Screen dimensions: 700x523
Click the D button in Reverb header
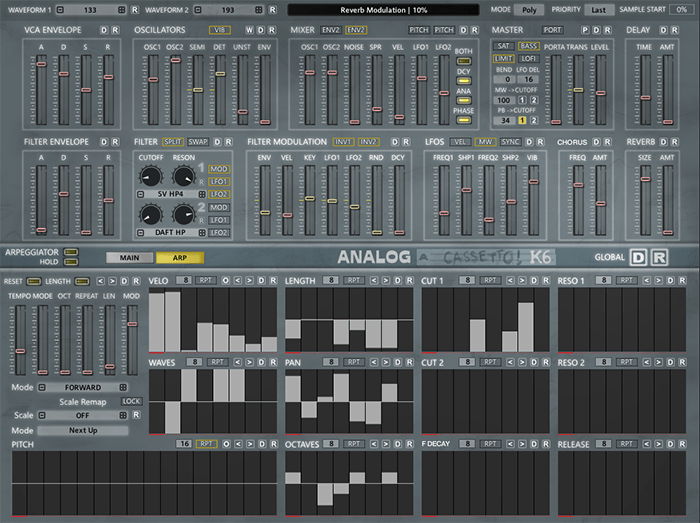click(664, 142)
